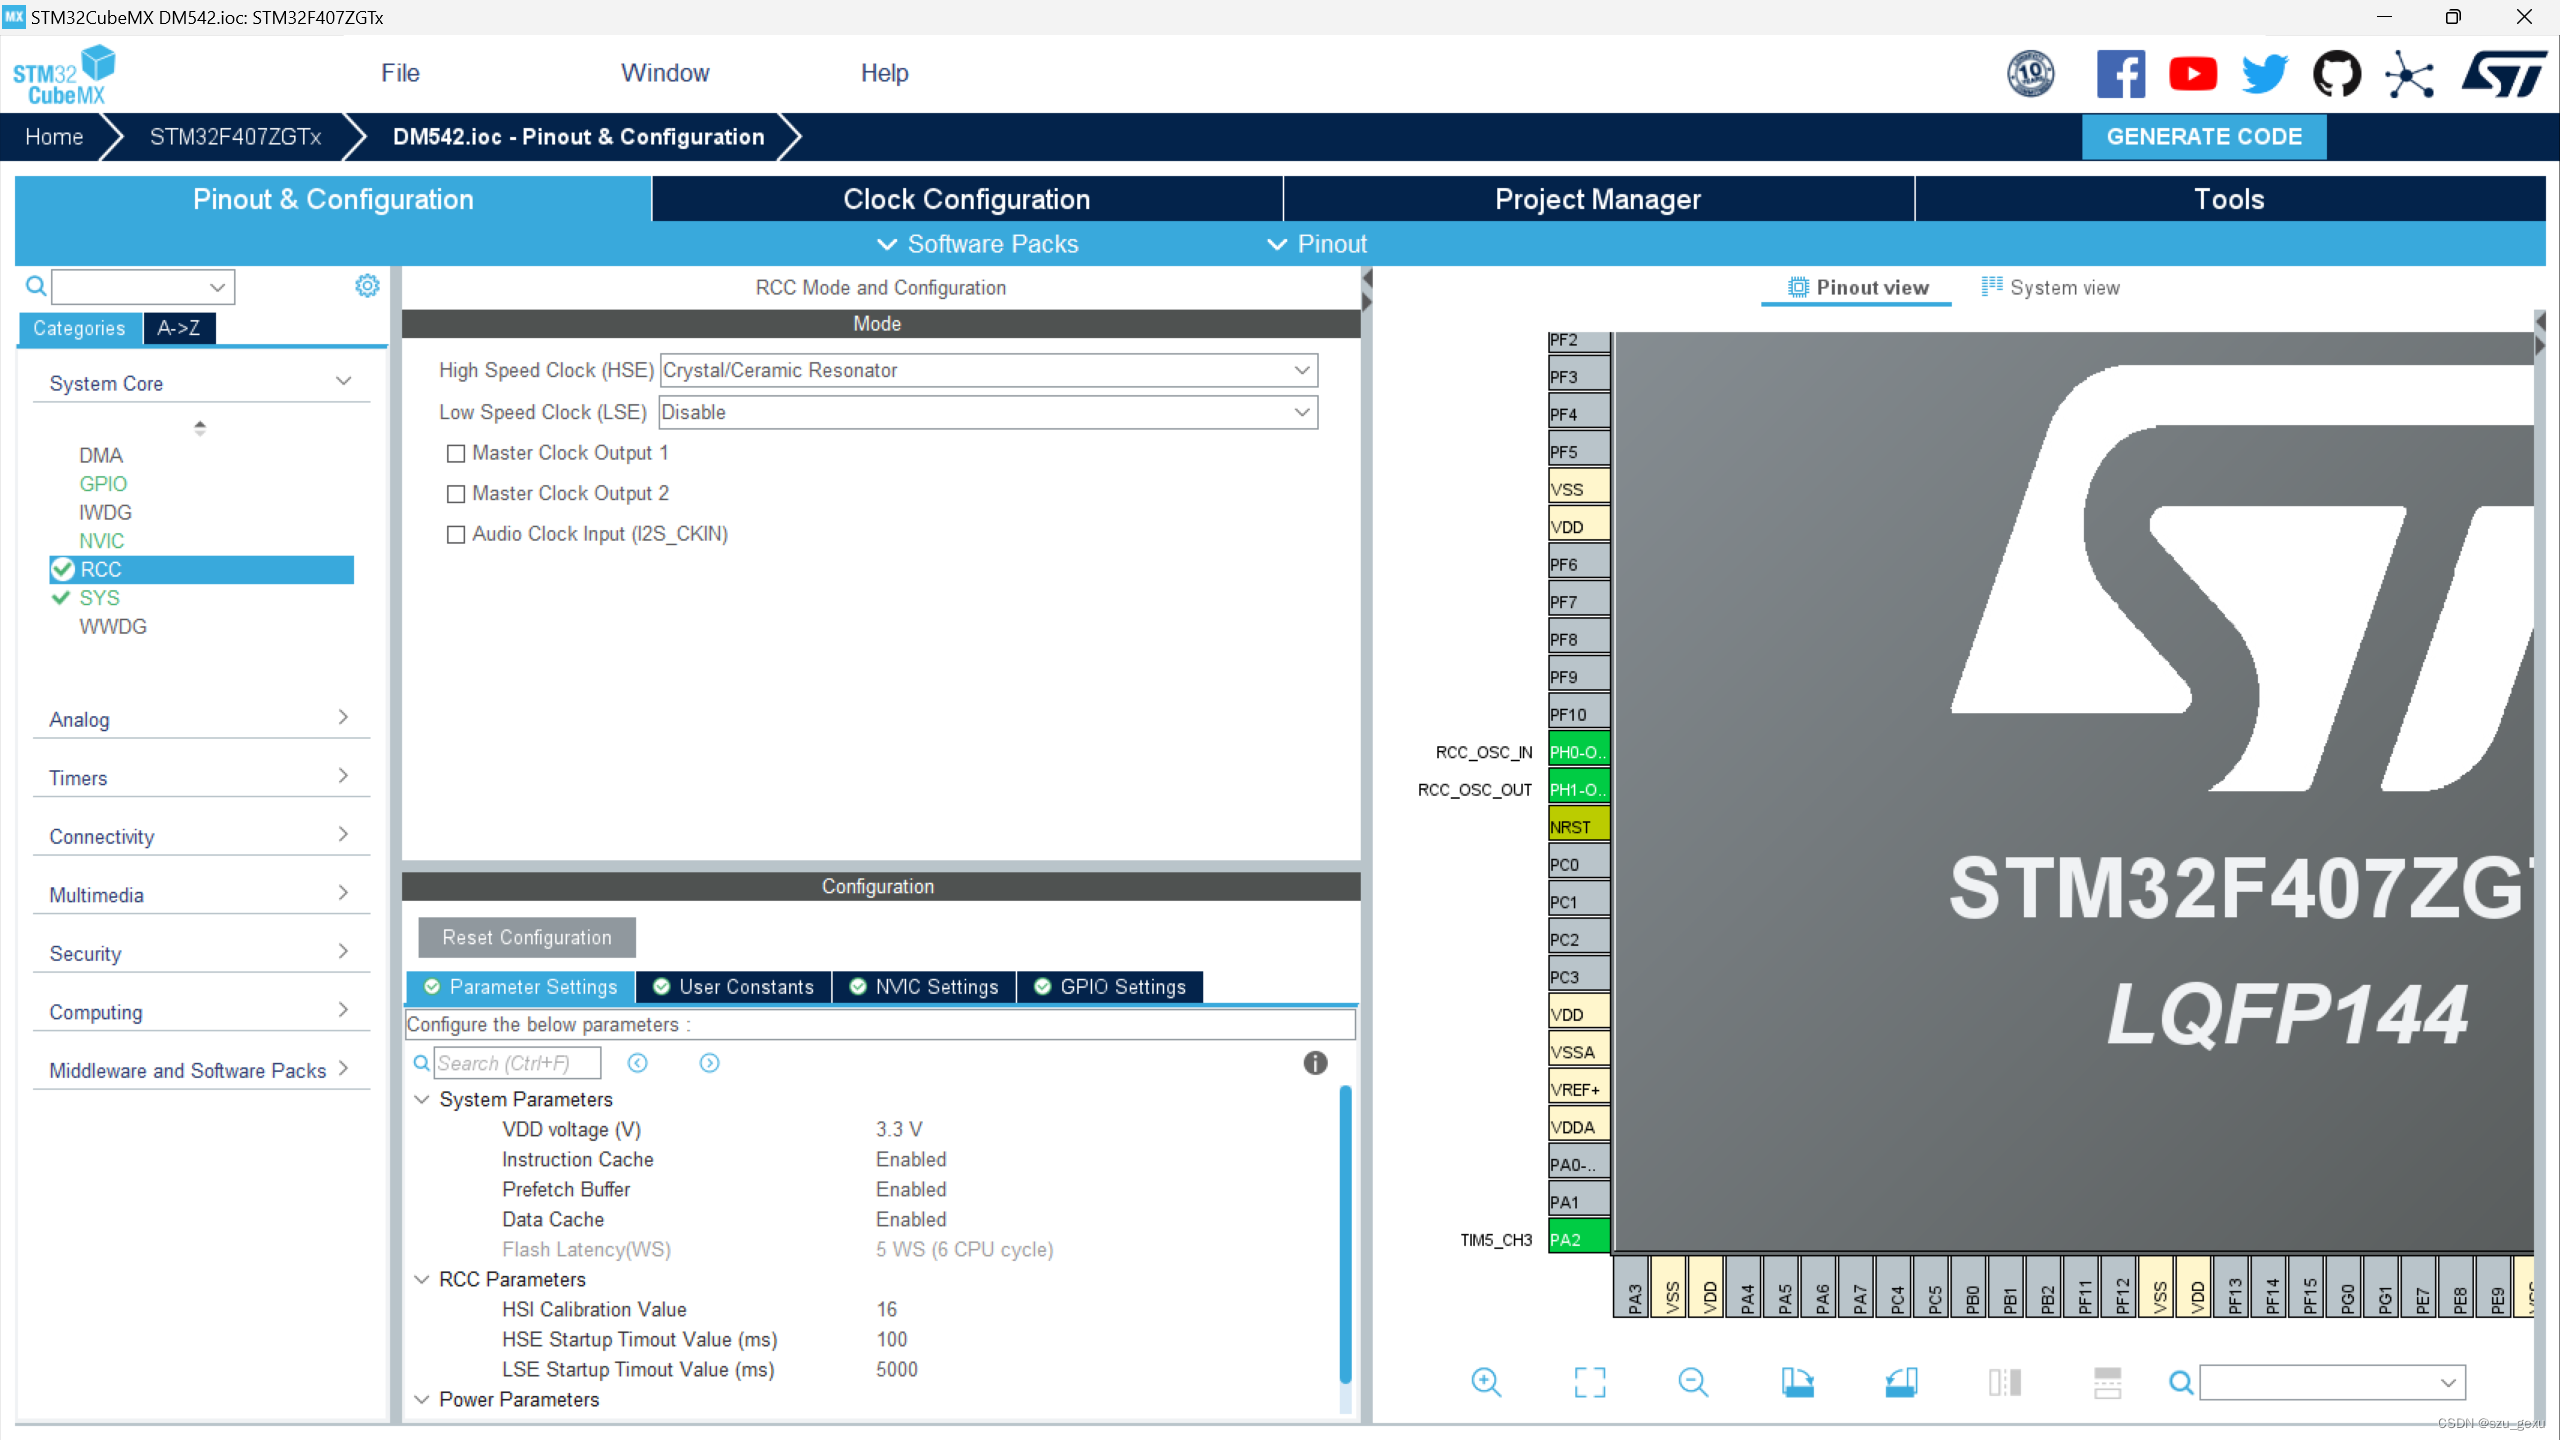Image resolution: width=2560 pixels, height=1440 pixels.
Task: Open the GPIO Settings tab
Action: tap(1110, 987)
